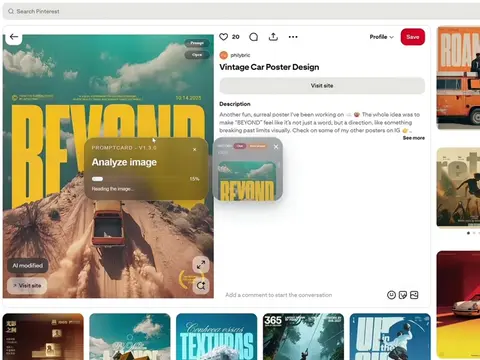Screen dimensions: 480x360
Task: Click the search magnifier icon
Action: [11, 11]
